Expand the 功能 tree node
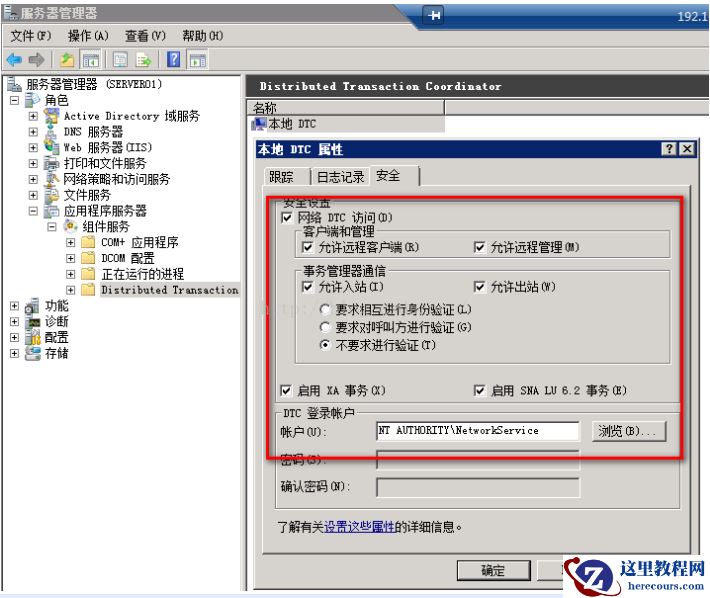Image resolution: width=710 pixels, height=598 pixels. (14, 306)
